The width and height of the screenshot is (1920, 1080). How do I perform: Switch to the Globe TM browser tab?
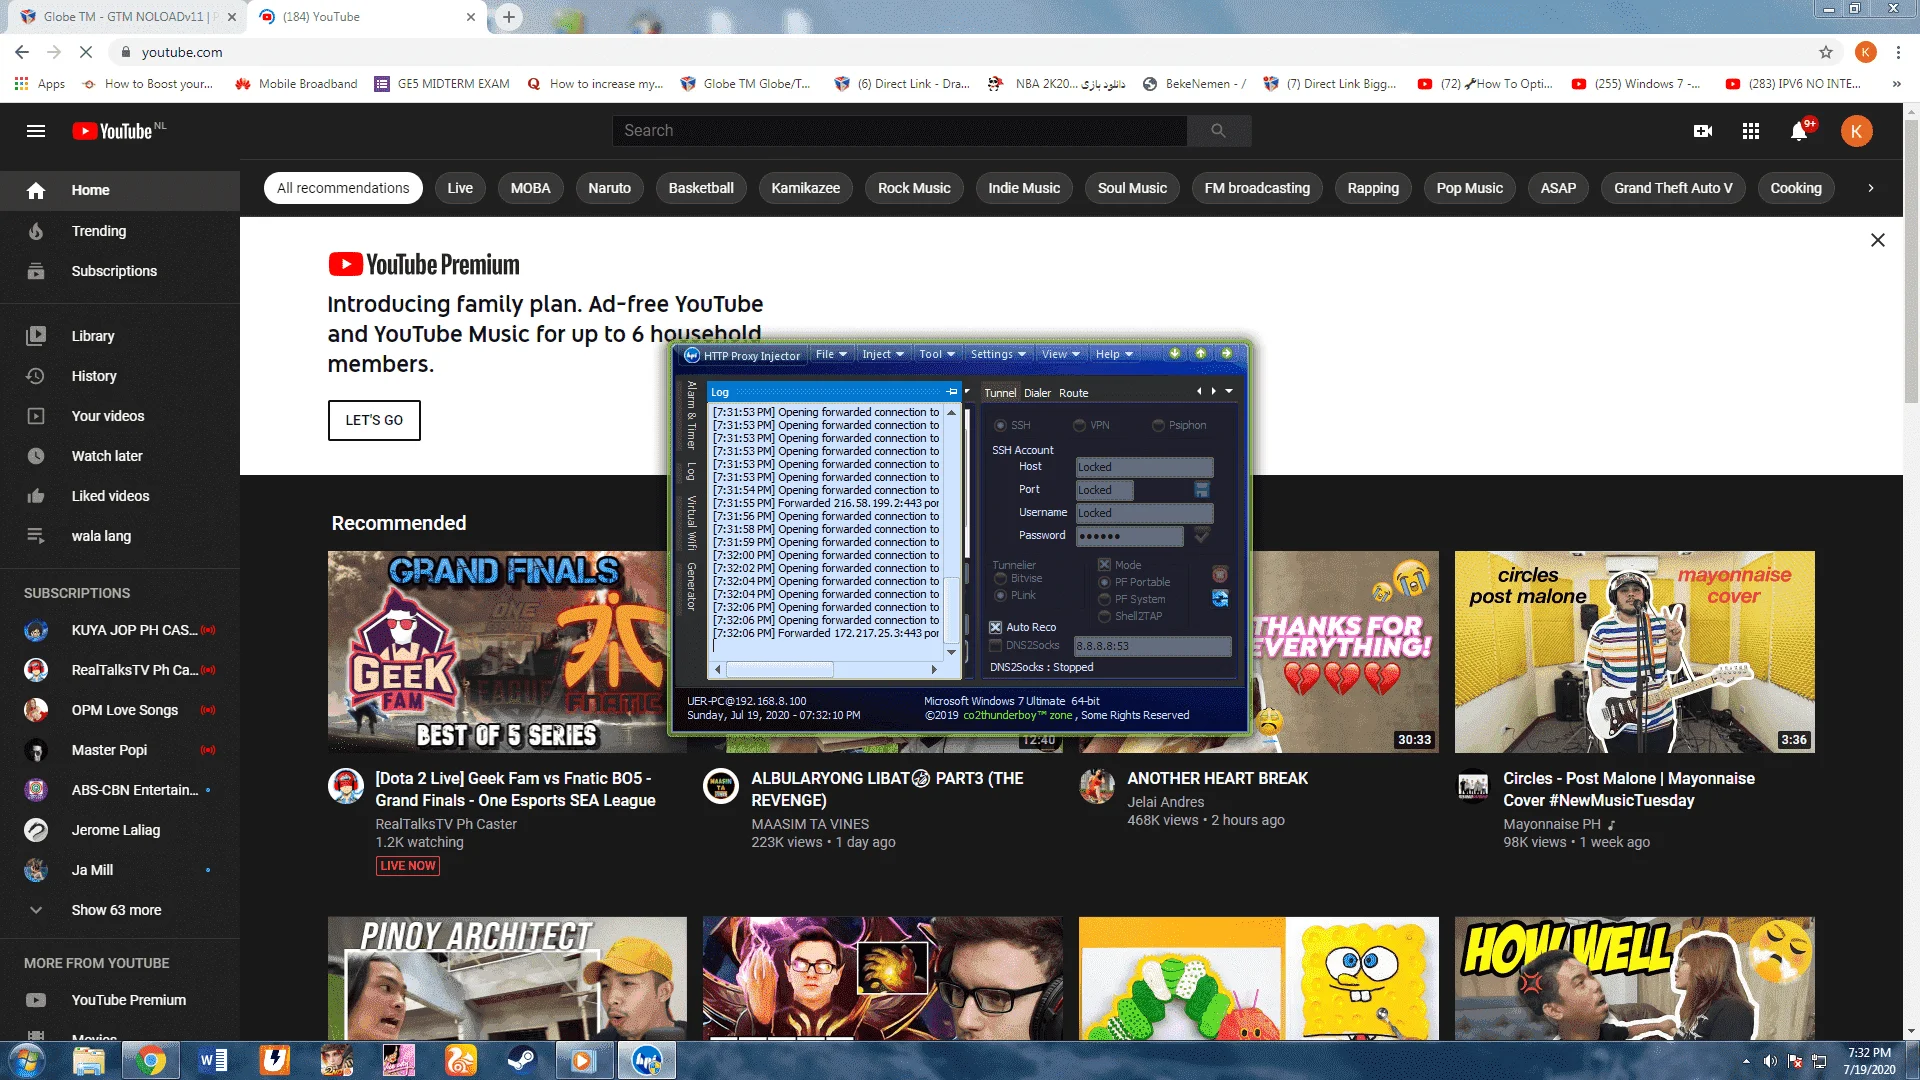(x=126, y=17)
